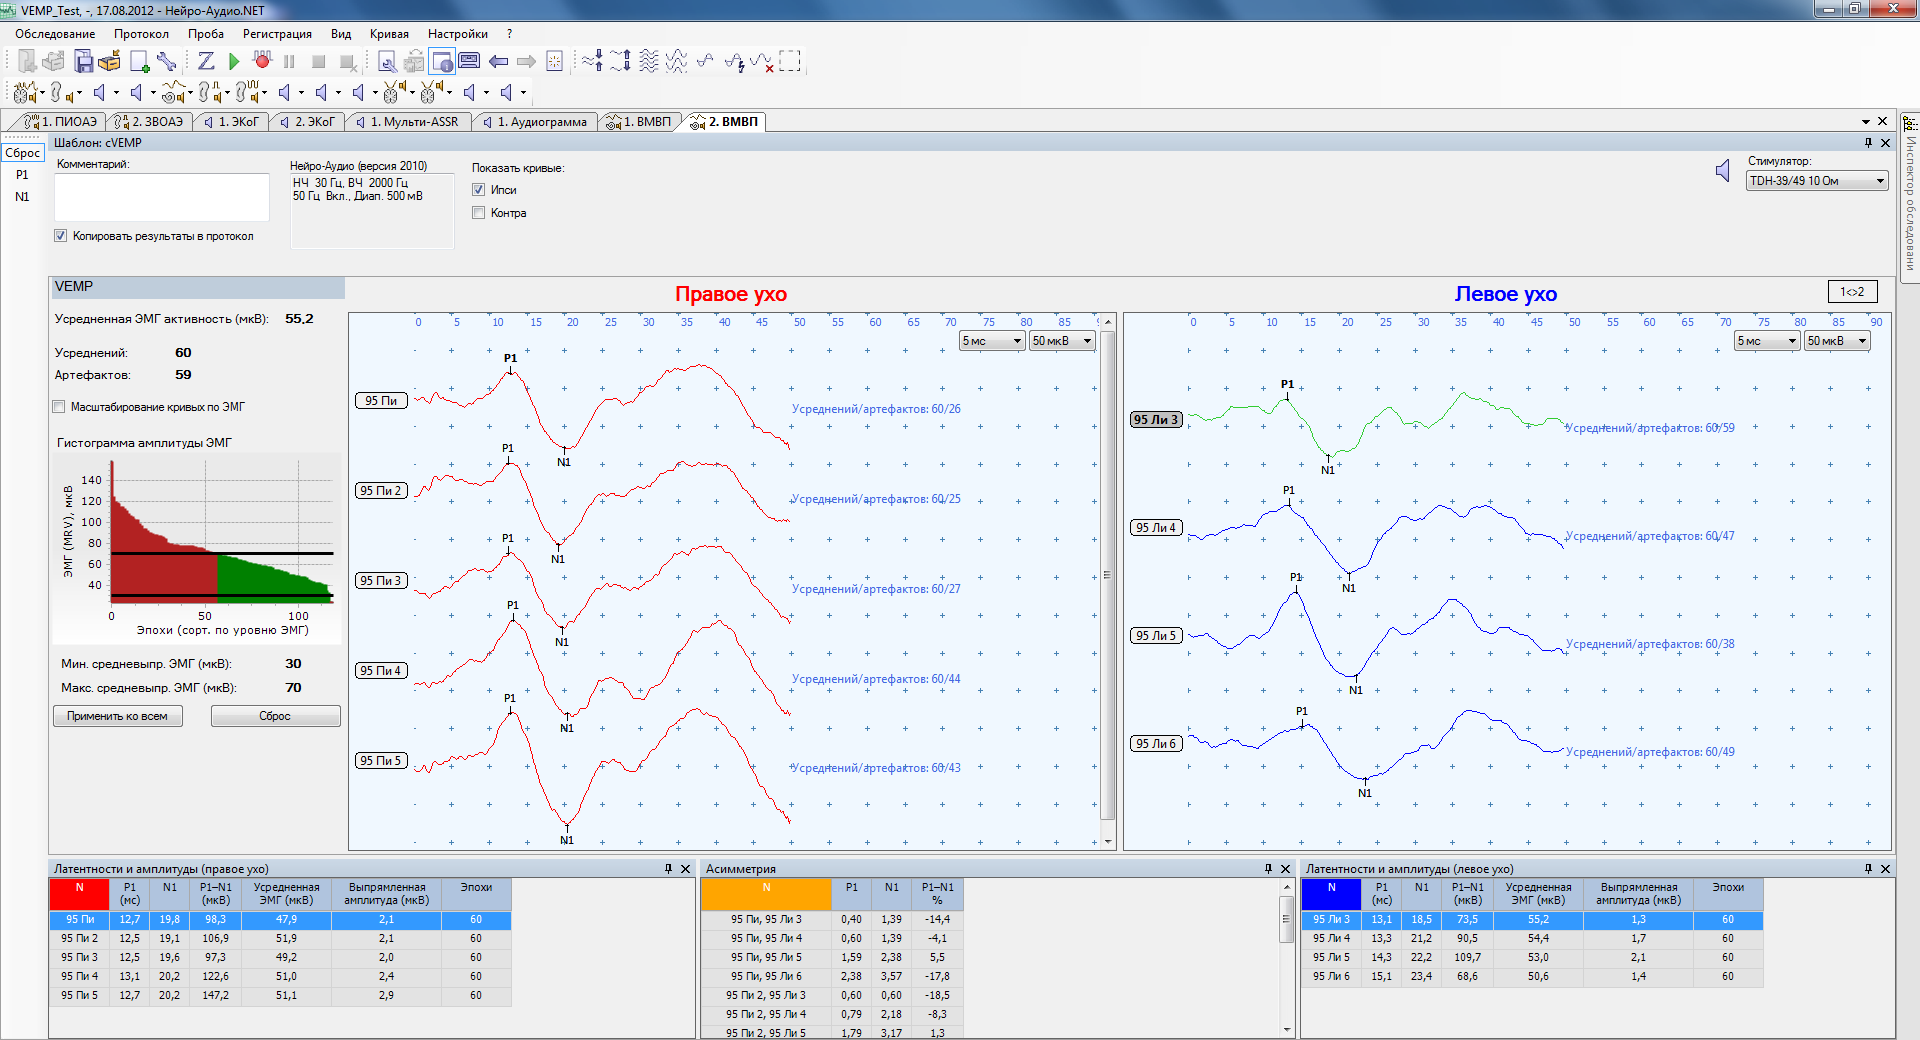Open the Обследование menu
Screen dimensions: 1920x1040
[55, 34]
